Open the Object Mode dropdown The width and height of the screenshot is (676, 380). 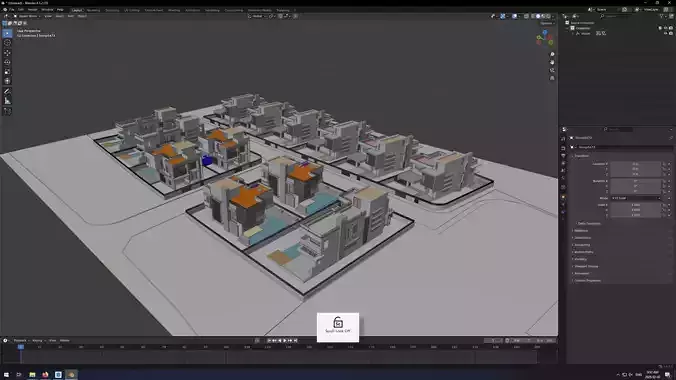point(27,16)
